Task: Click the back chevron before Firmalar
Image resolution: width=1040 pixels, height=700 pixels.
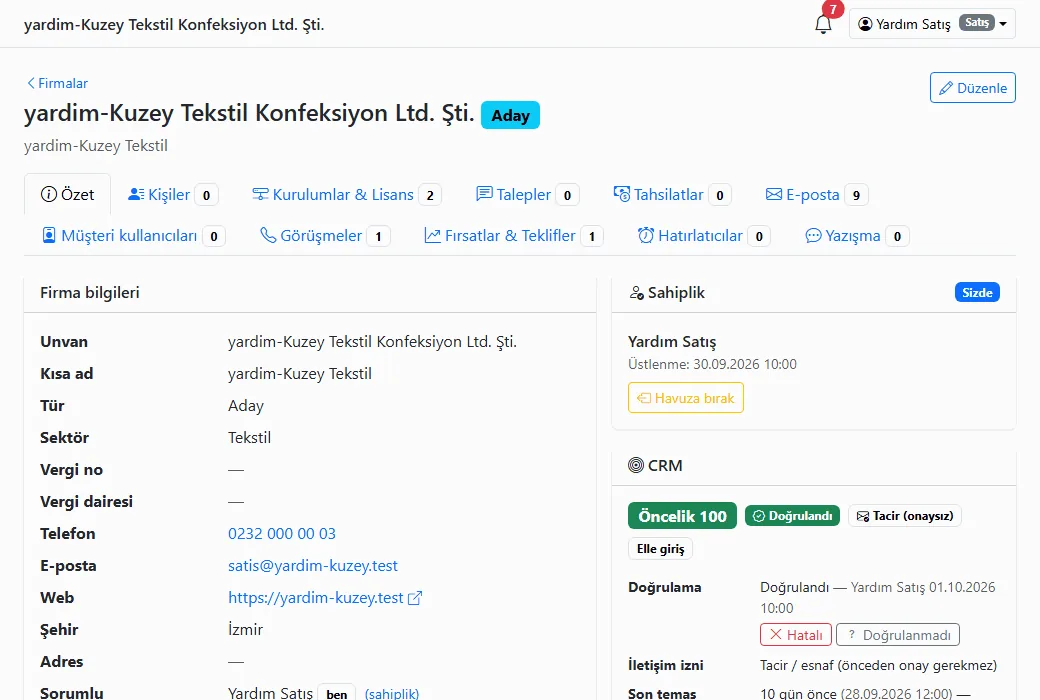Action: tap(31, 83)
